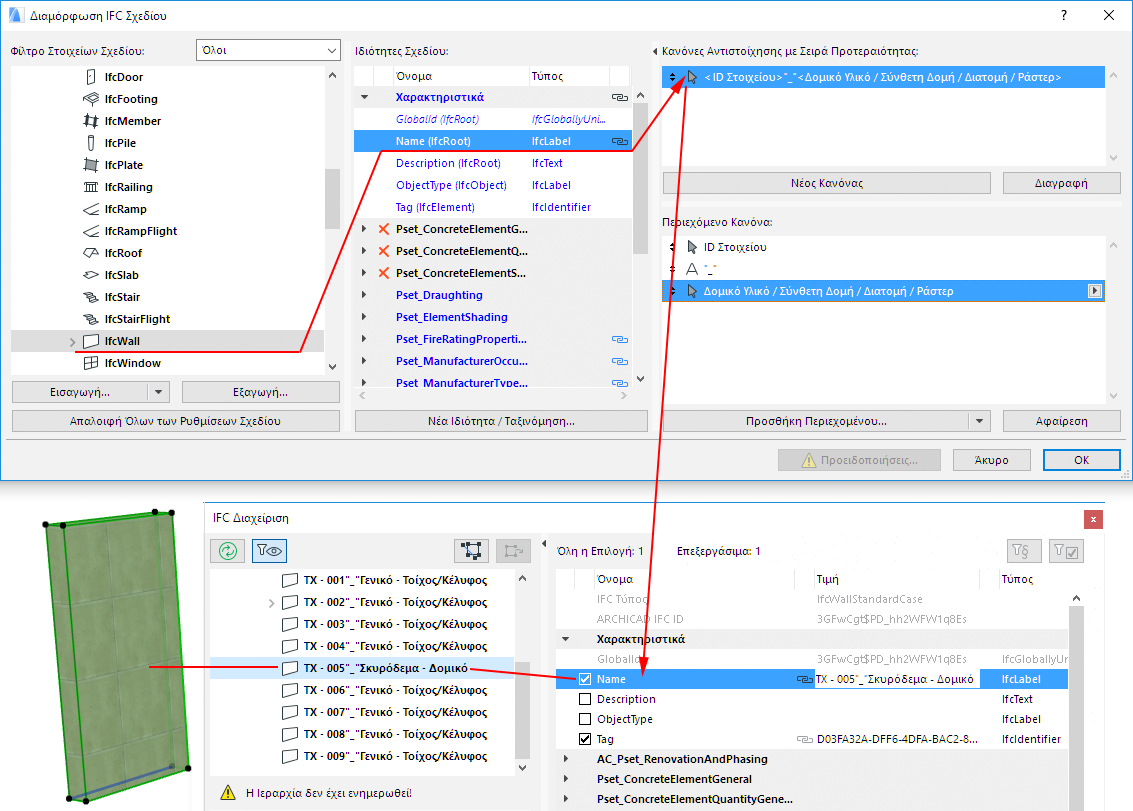This screenshot has width=1133, height=811.
Task: Select the IfcStairFlight element icon
Action: (x=91, y=319)
